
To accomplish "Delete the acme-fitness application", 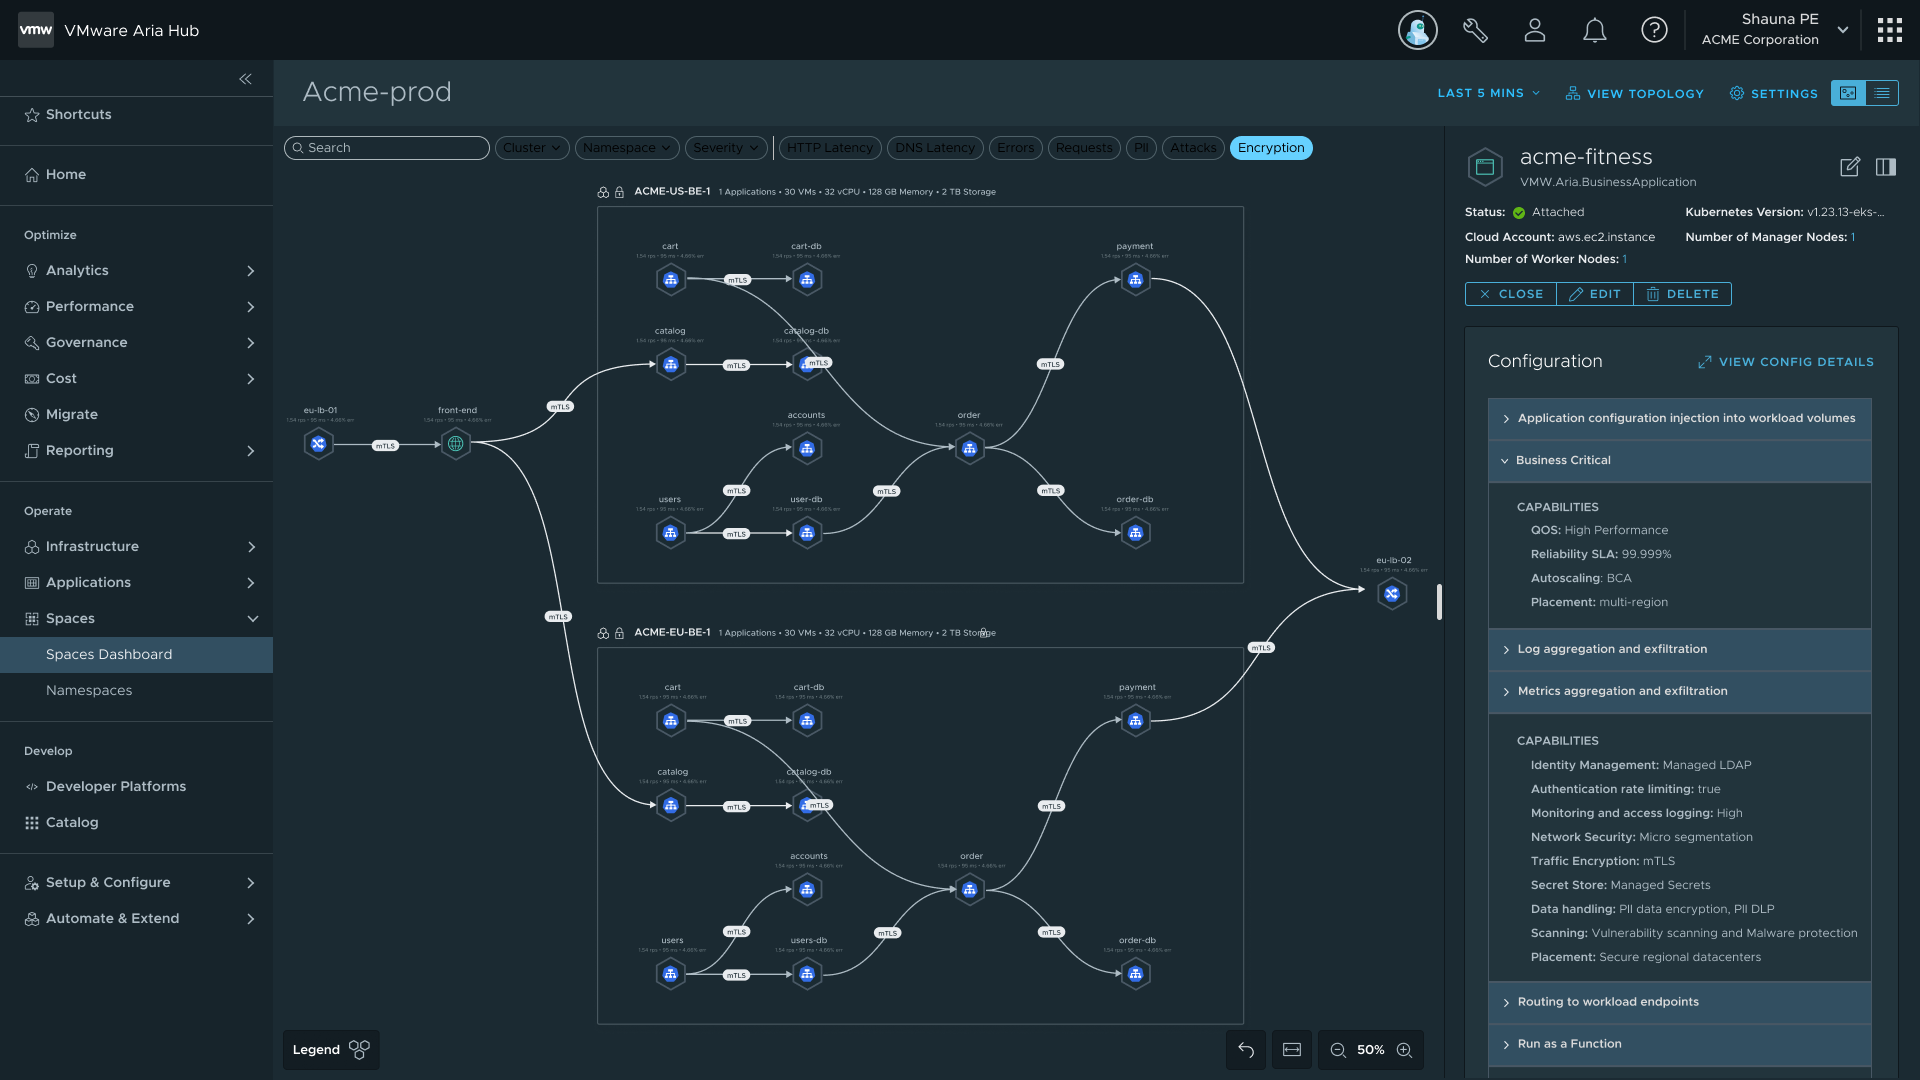I will 1682,294.
